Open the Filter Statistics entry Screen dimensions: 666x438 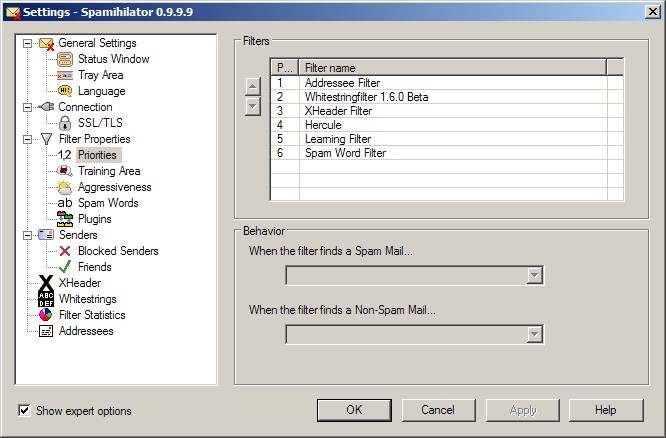pos(92,315)
